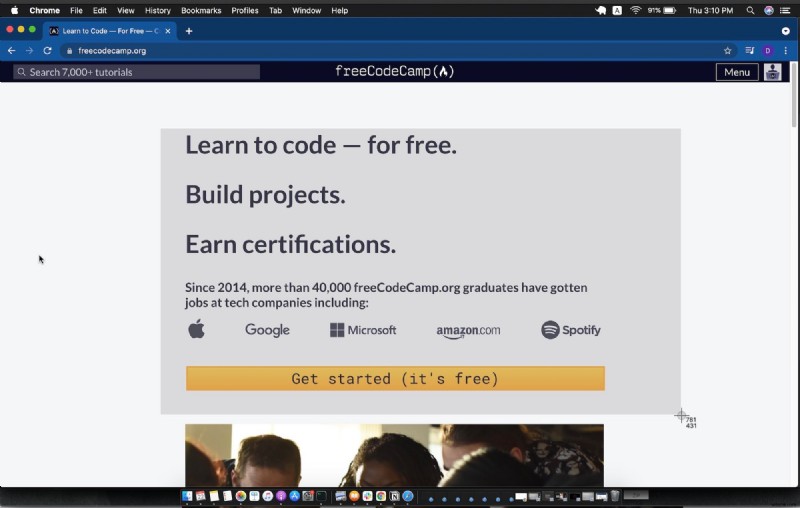This screenshot has width=800, height=508.
Task: Open the History menu
Action: 158,10
